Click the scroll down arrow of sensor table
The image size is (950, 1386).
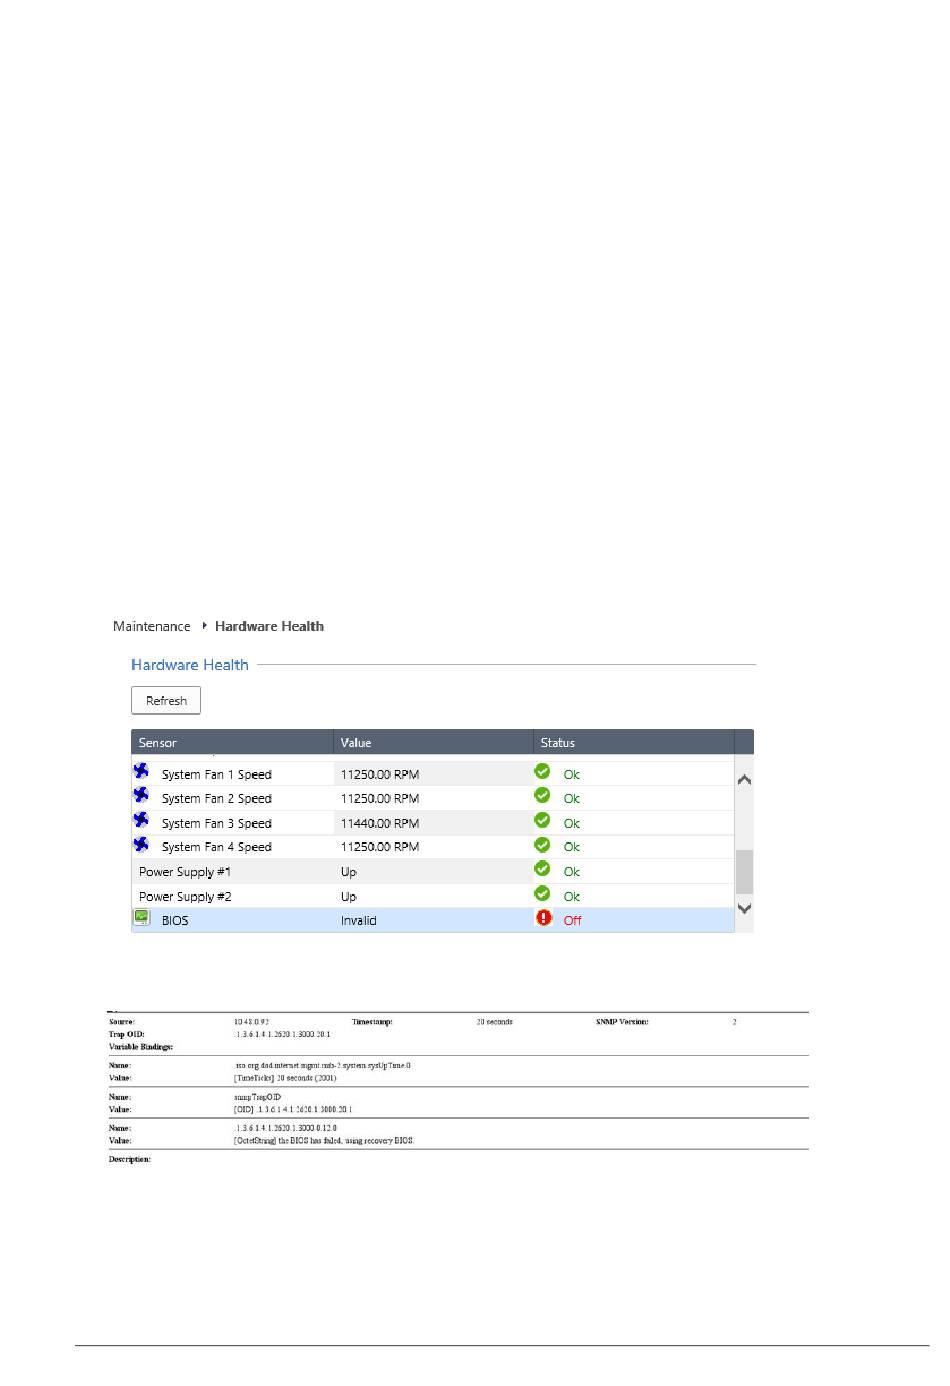pos(744,908)
